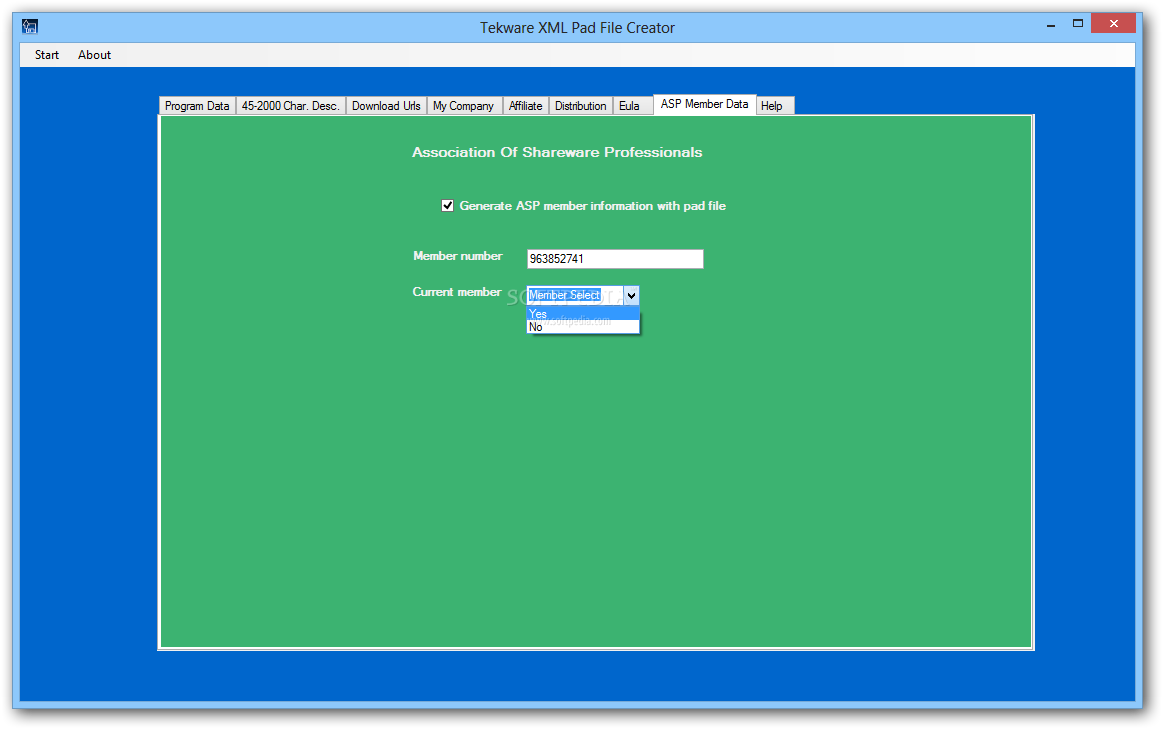Open the Distribution tab

coord(581,106)
